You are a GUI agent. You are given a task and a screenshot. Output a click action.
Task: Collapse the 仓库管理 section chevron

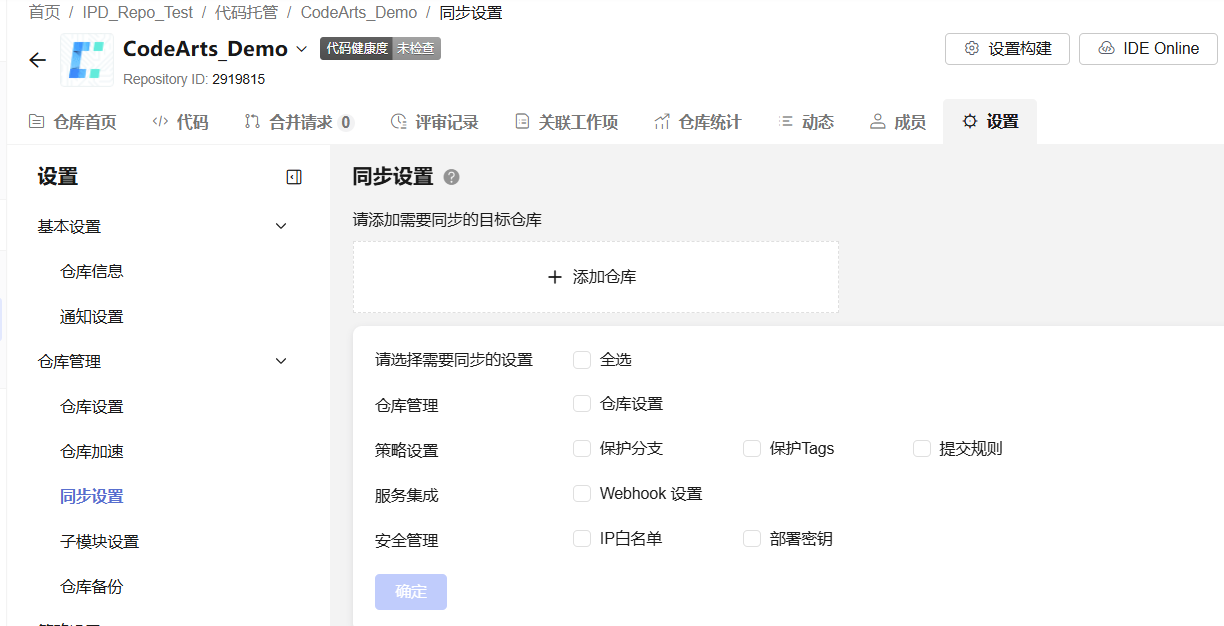[x=281, y=361]
